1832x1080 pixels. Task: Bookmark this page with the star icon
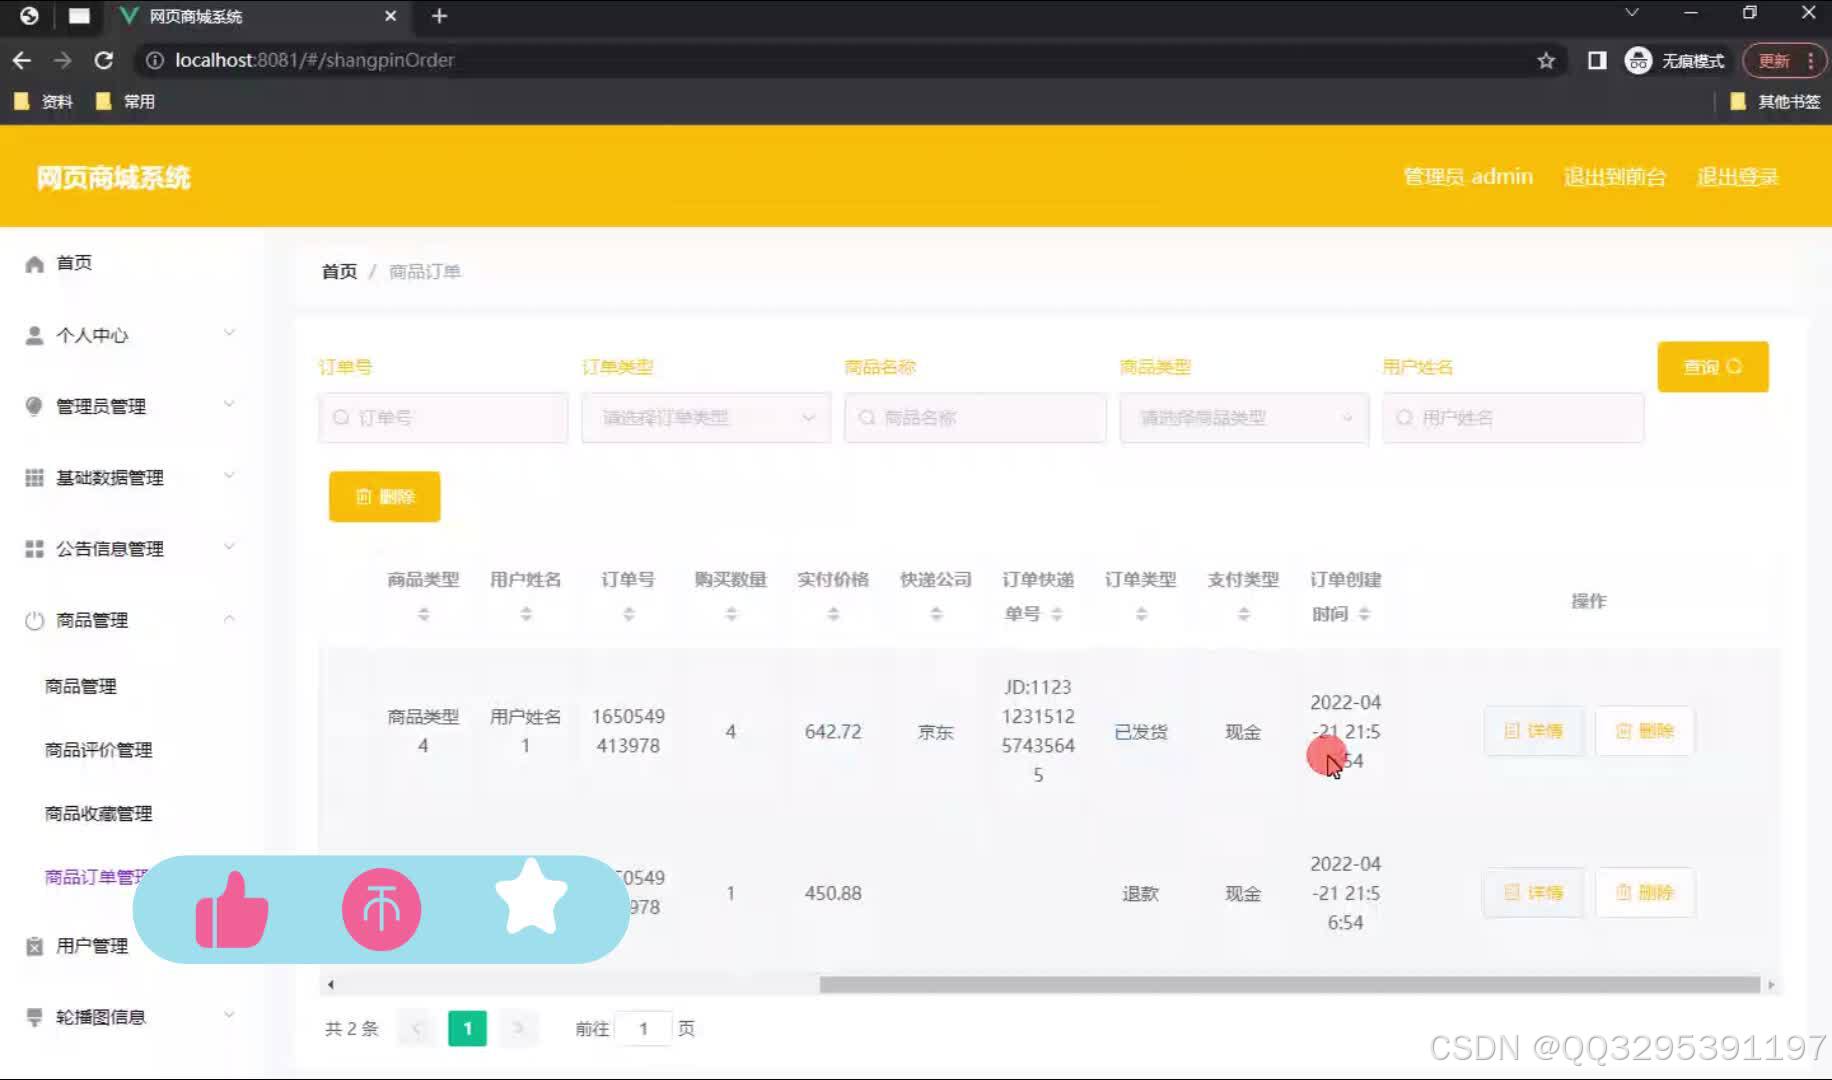point(1546,60)
